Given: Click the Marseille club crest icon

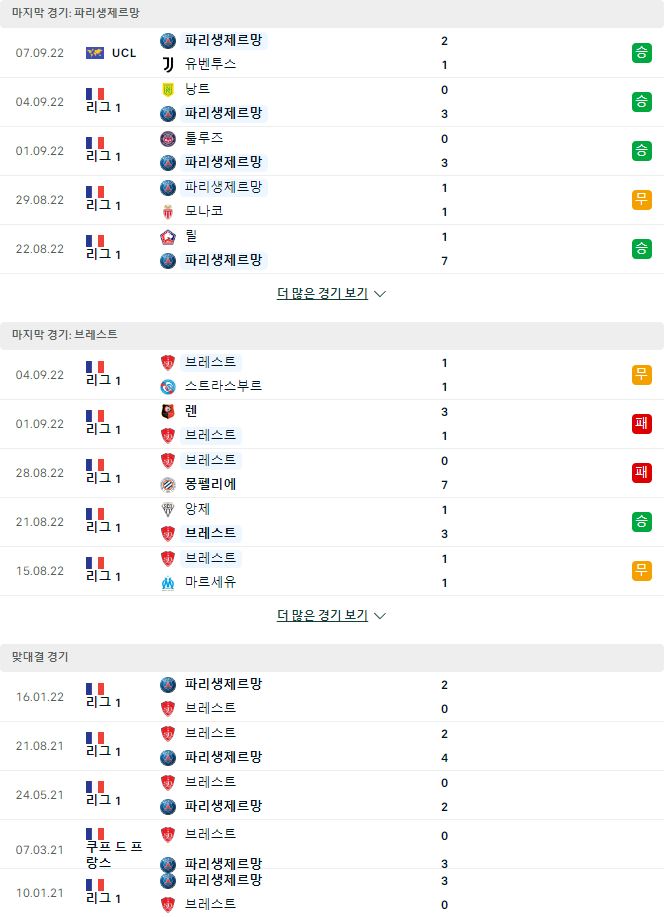Looking at the screenshot, I should (168, 582).
